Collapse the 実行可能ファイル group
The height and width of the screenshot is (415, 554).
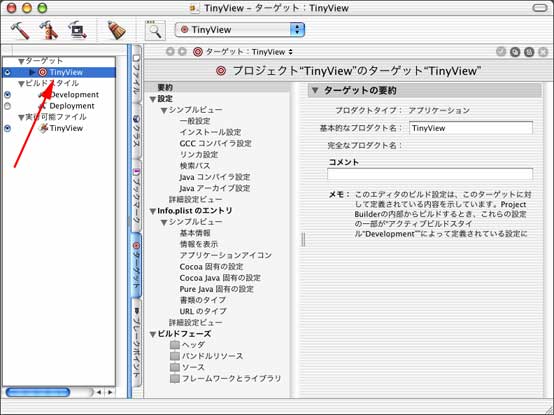click(x=21, y=117)
